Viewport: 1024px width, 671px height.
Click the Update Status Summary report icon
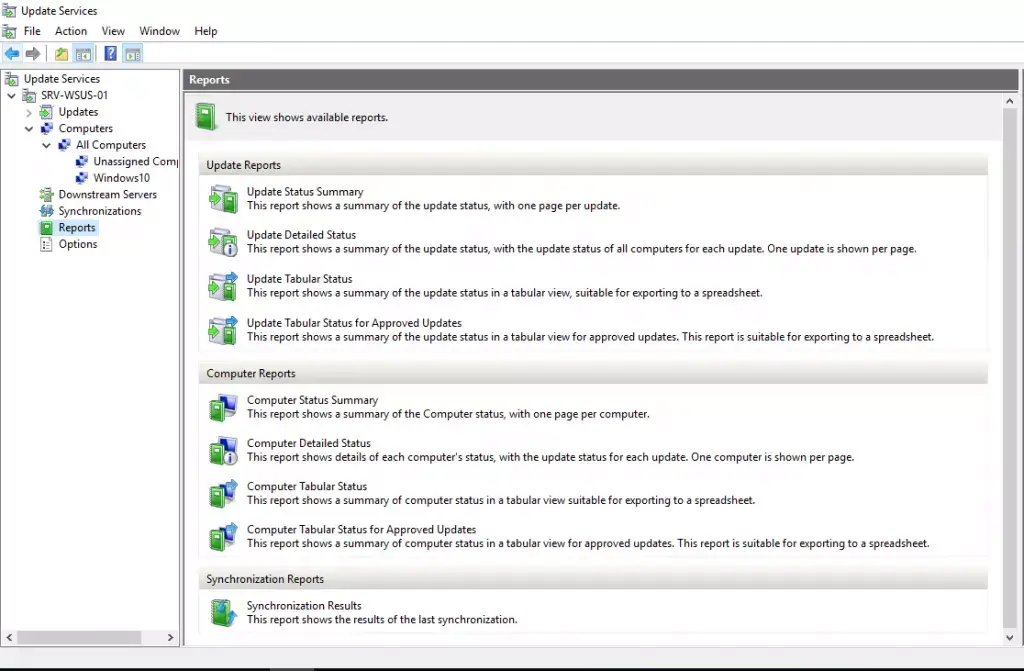[222, 199]
